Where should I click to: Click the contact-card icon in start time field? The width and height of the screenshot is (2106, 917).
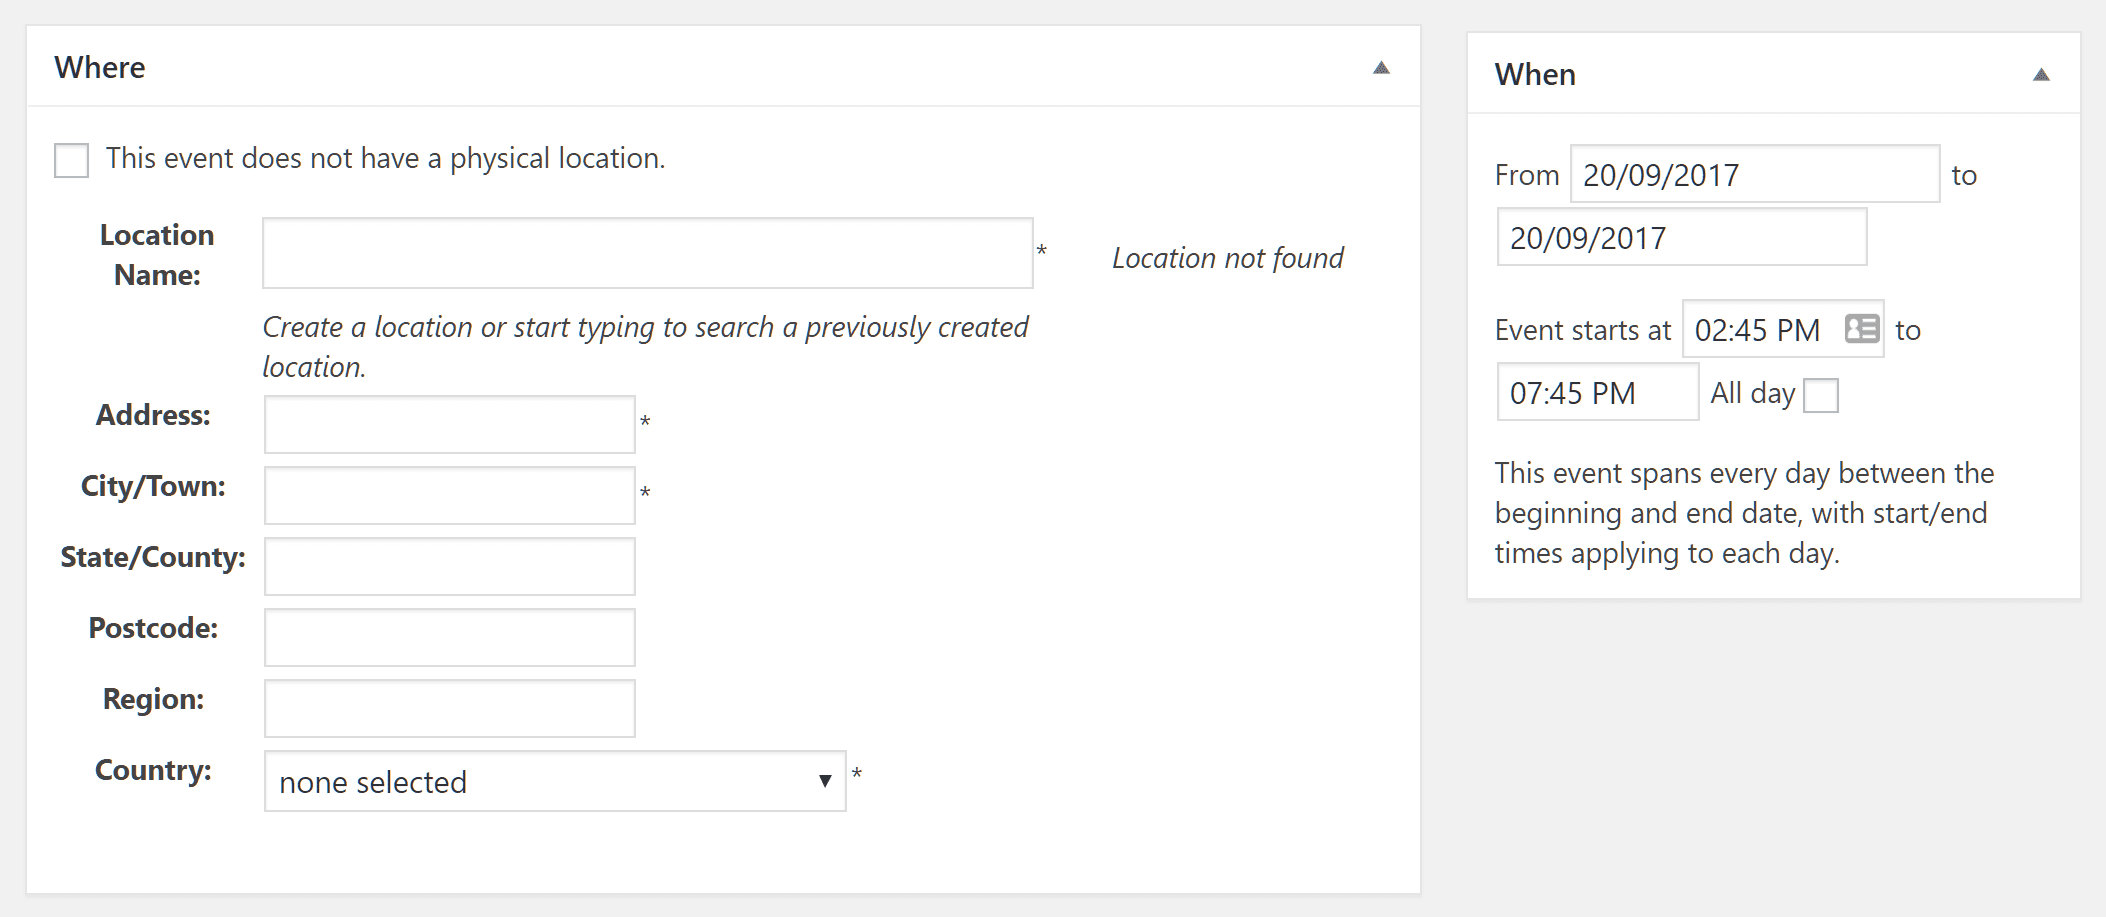1861,329
